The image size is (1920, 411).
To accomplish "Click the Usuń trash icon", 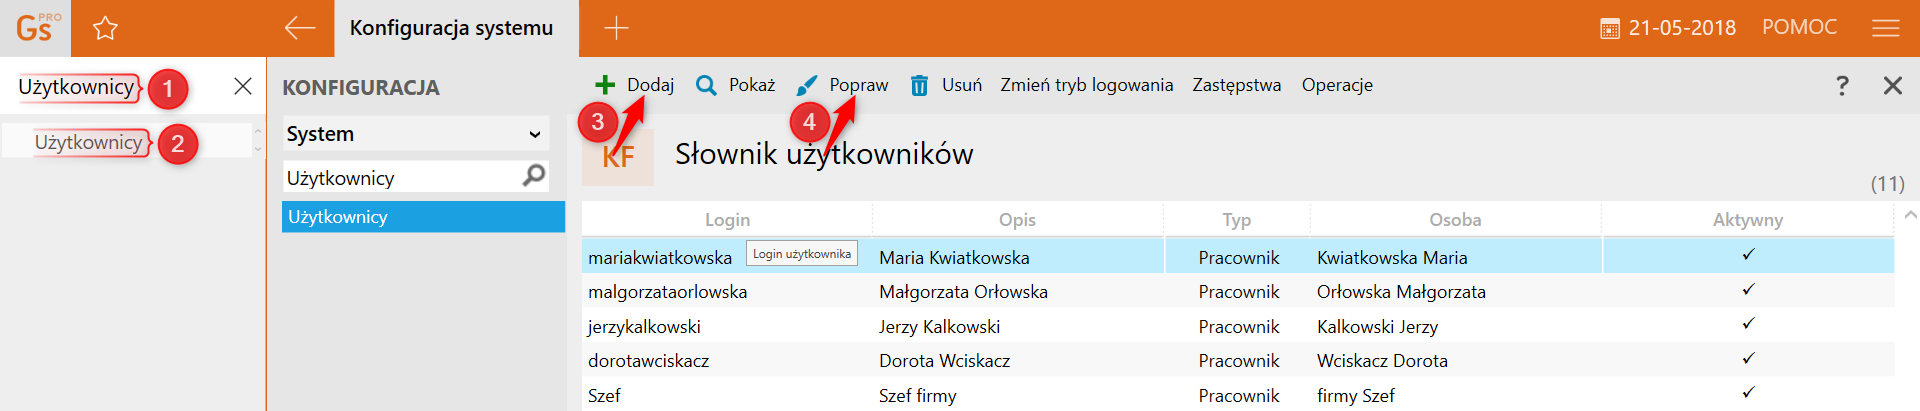I will 919,85.
